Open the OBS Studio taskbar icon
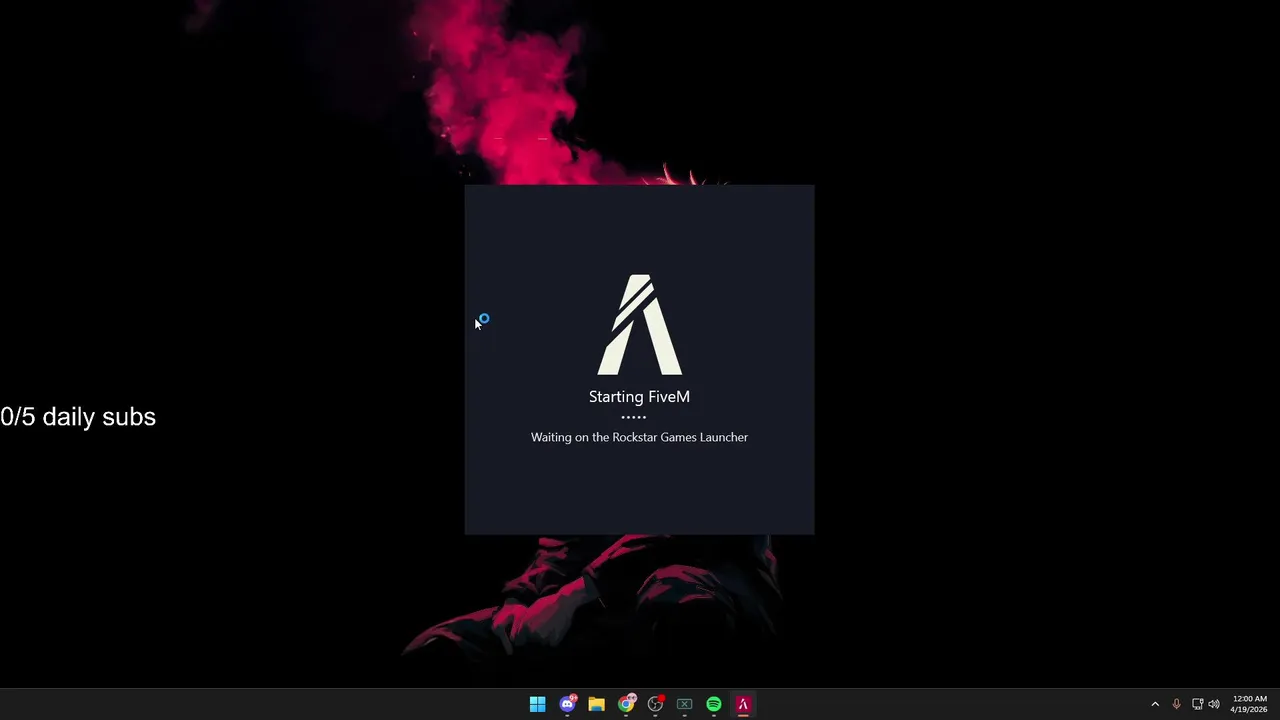 point(655,704)
